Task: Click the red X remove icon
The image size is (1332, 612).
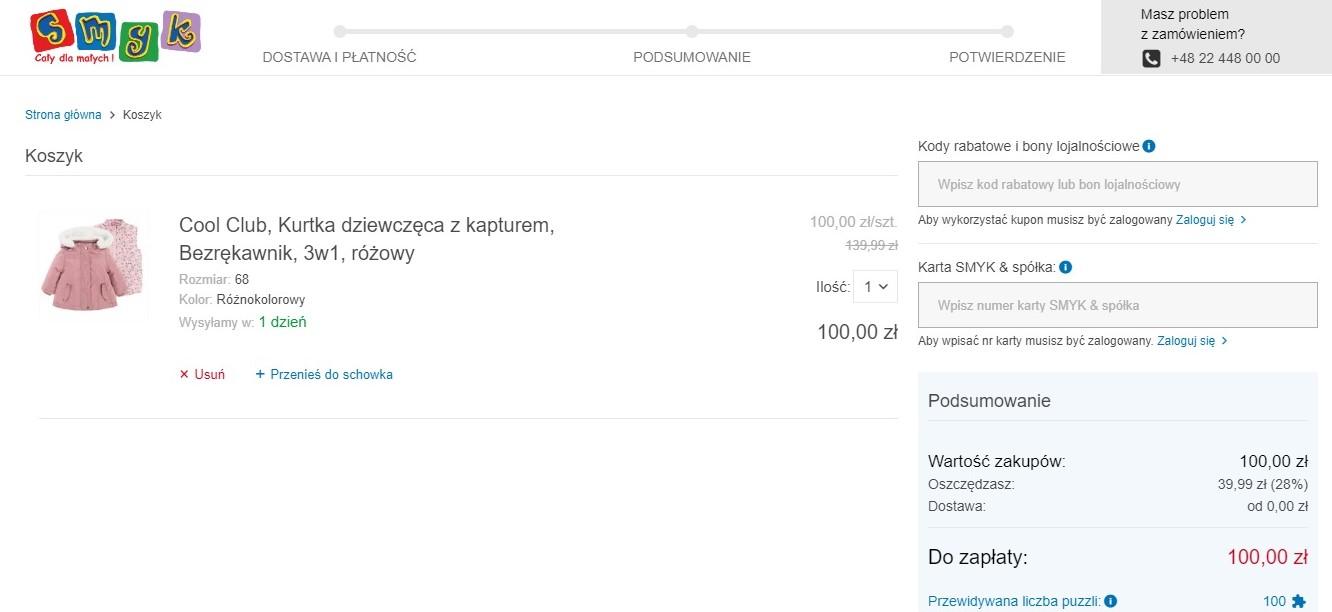Action: coord(184,375)
